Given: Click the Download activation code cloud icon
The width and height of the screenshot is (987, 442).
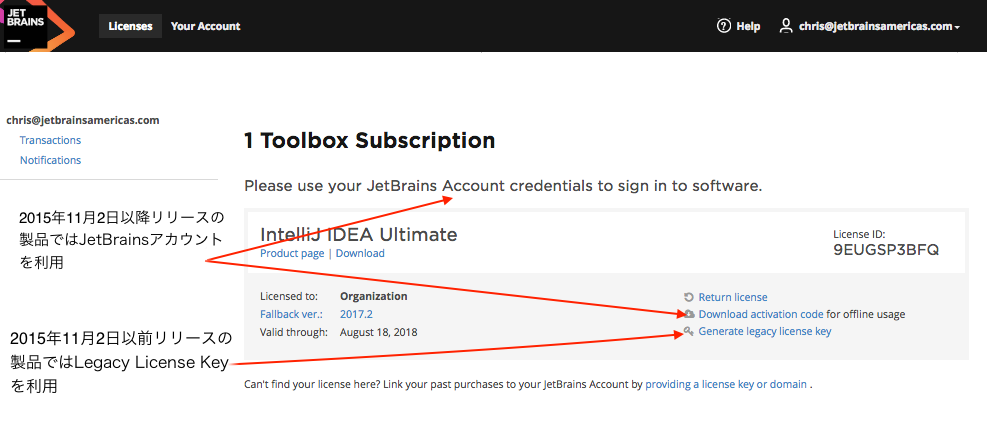Looking at the screenshot, I should (689, 314).
